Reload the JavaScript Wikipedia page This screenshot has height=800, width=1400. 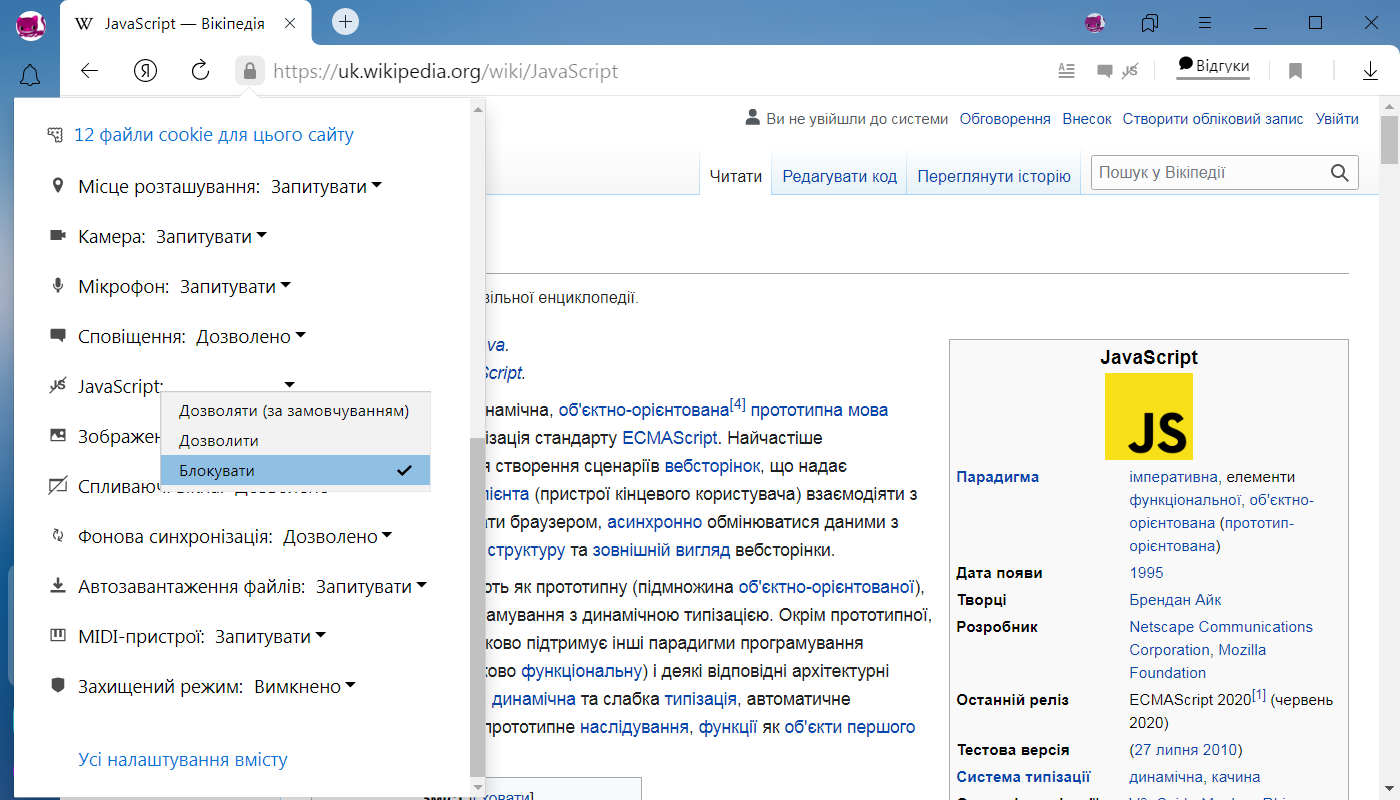pos(200,71)
